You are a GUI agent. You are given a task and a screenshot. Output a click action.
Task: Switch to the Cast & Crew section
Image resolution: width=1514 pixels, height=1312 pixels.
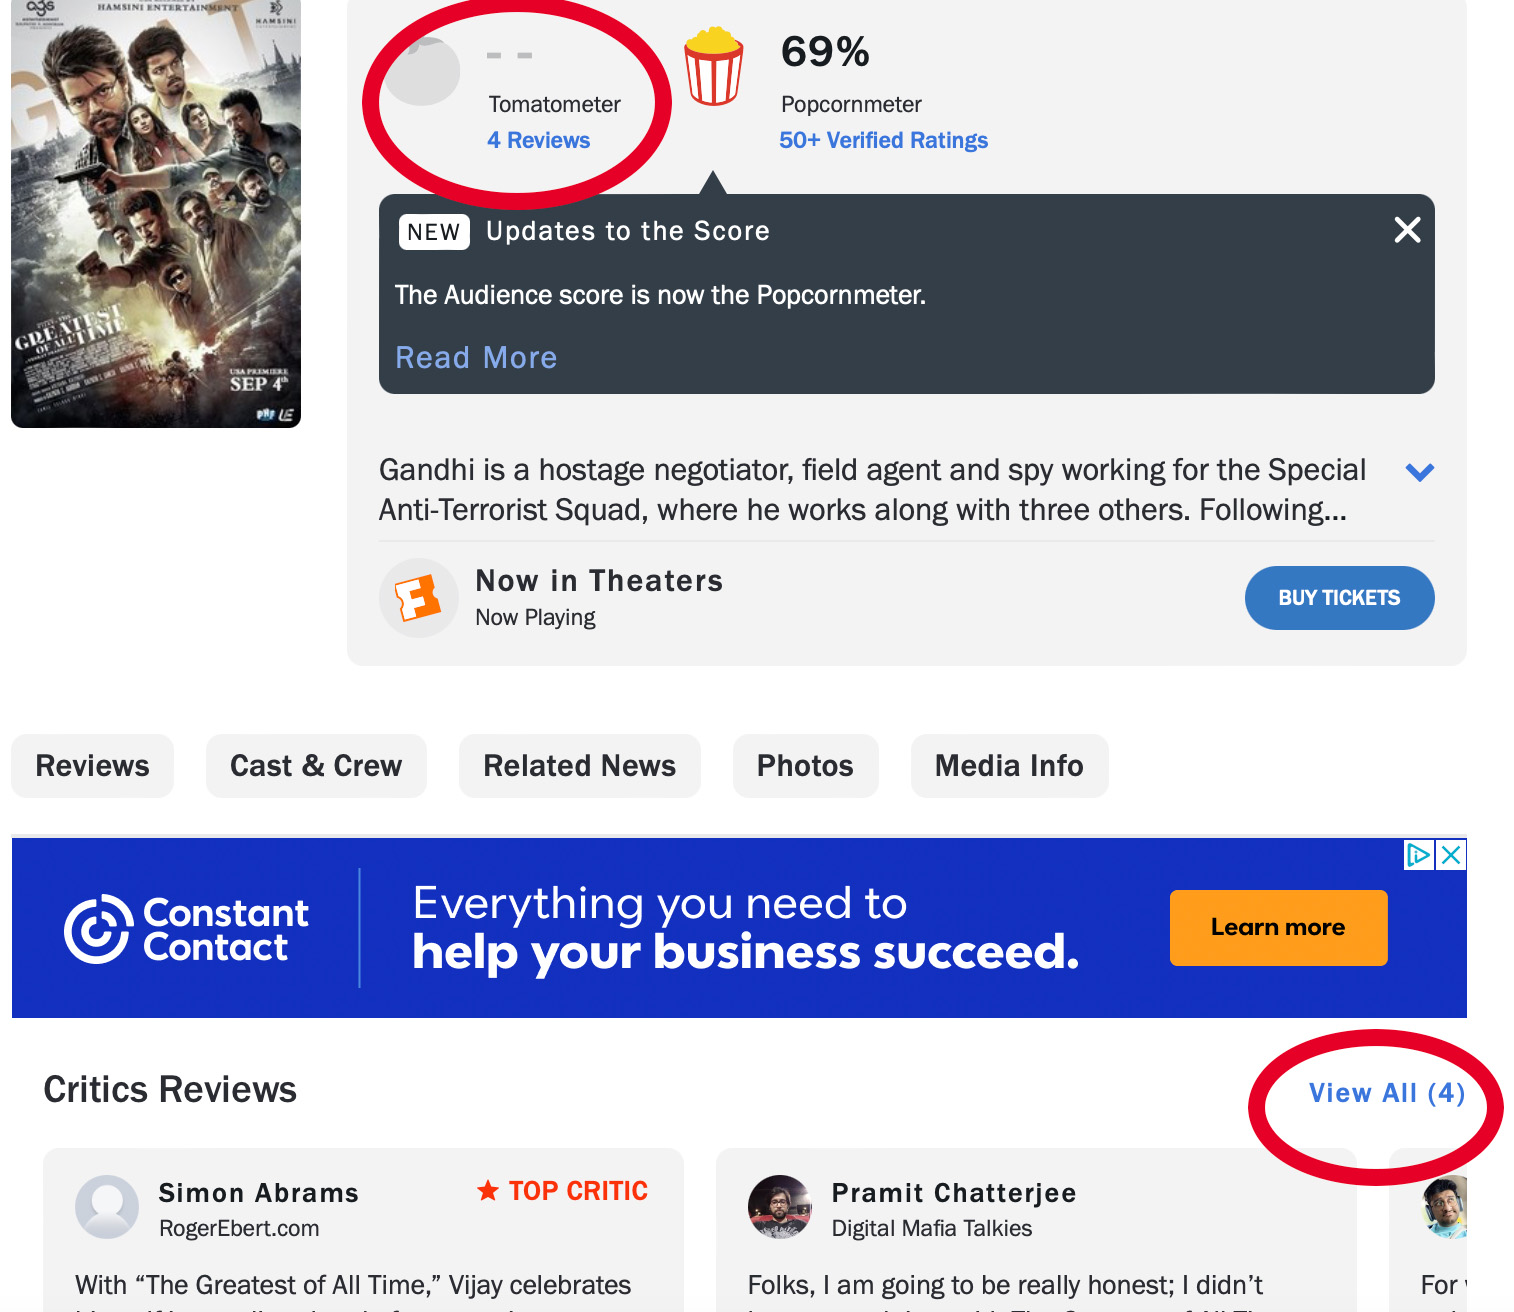[316, 766]
